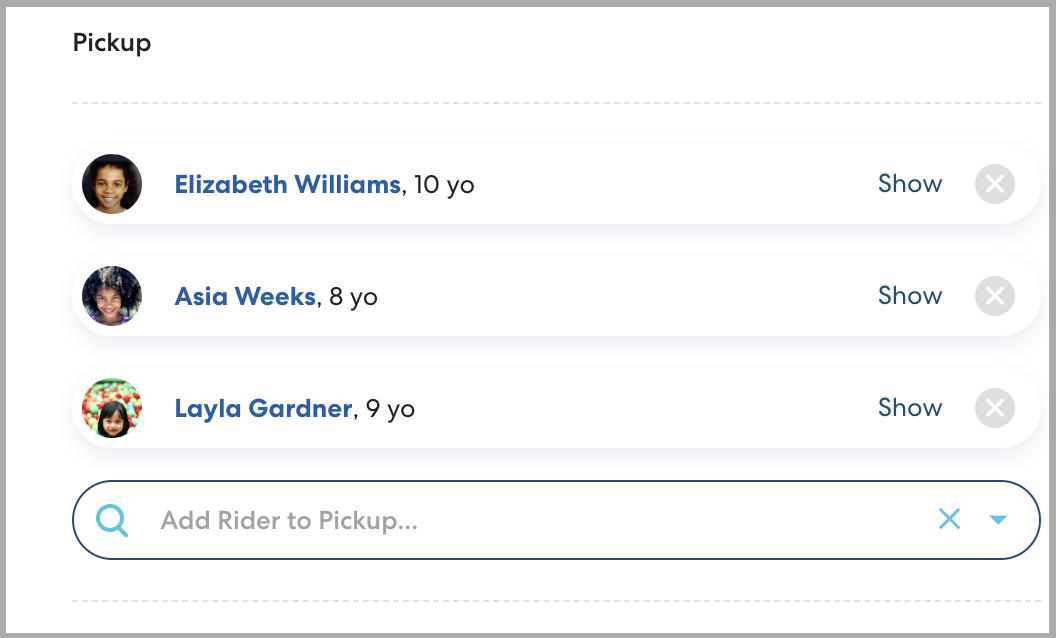
Task: Click Layla Gardner's avatar picture
Action: click(x=112, y=408)
